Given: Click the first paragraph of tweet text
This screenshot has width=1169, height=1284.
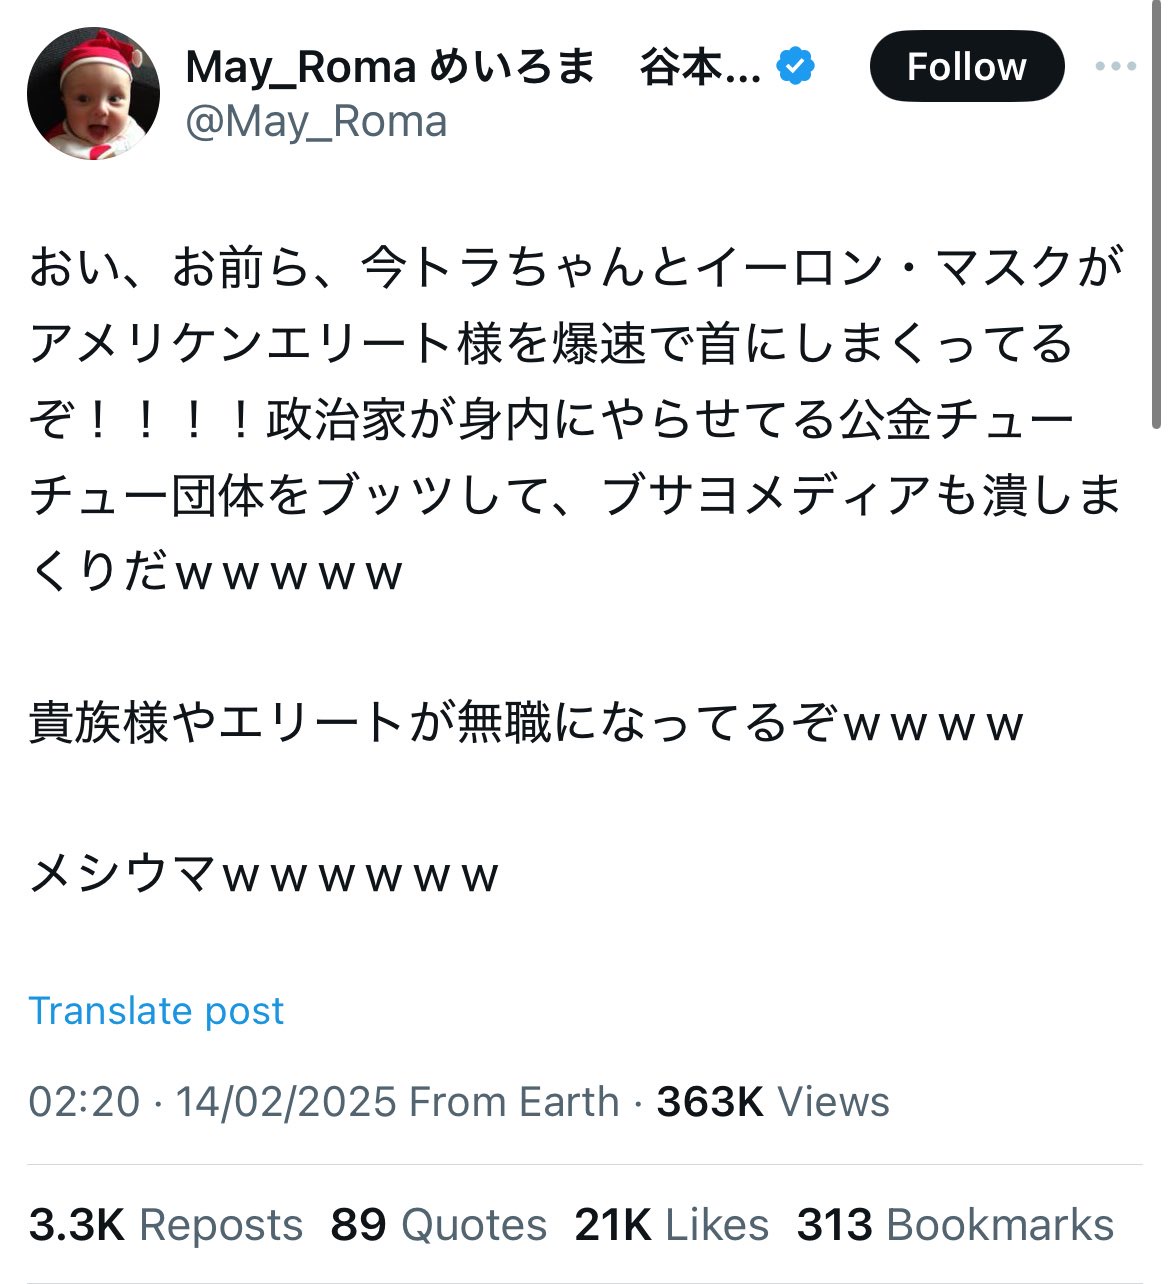Looking at the screenshot, I should 576,420.
